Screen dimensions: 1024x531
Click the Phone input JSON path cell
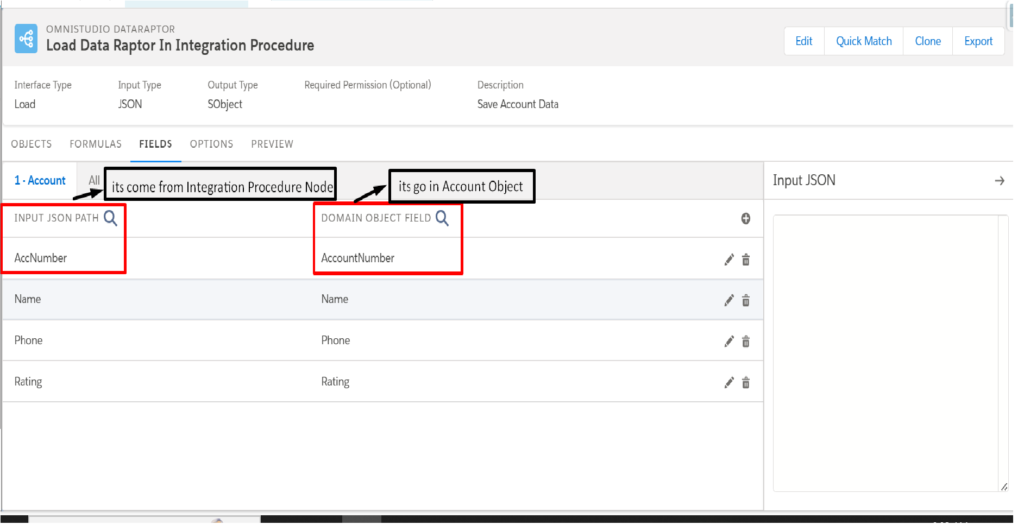(x=28, y=340)
